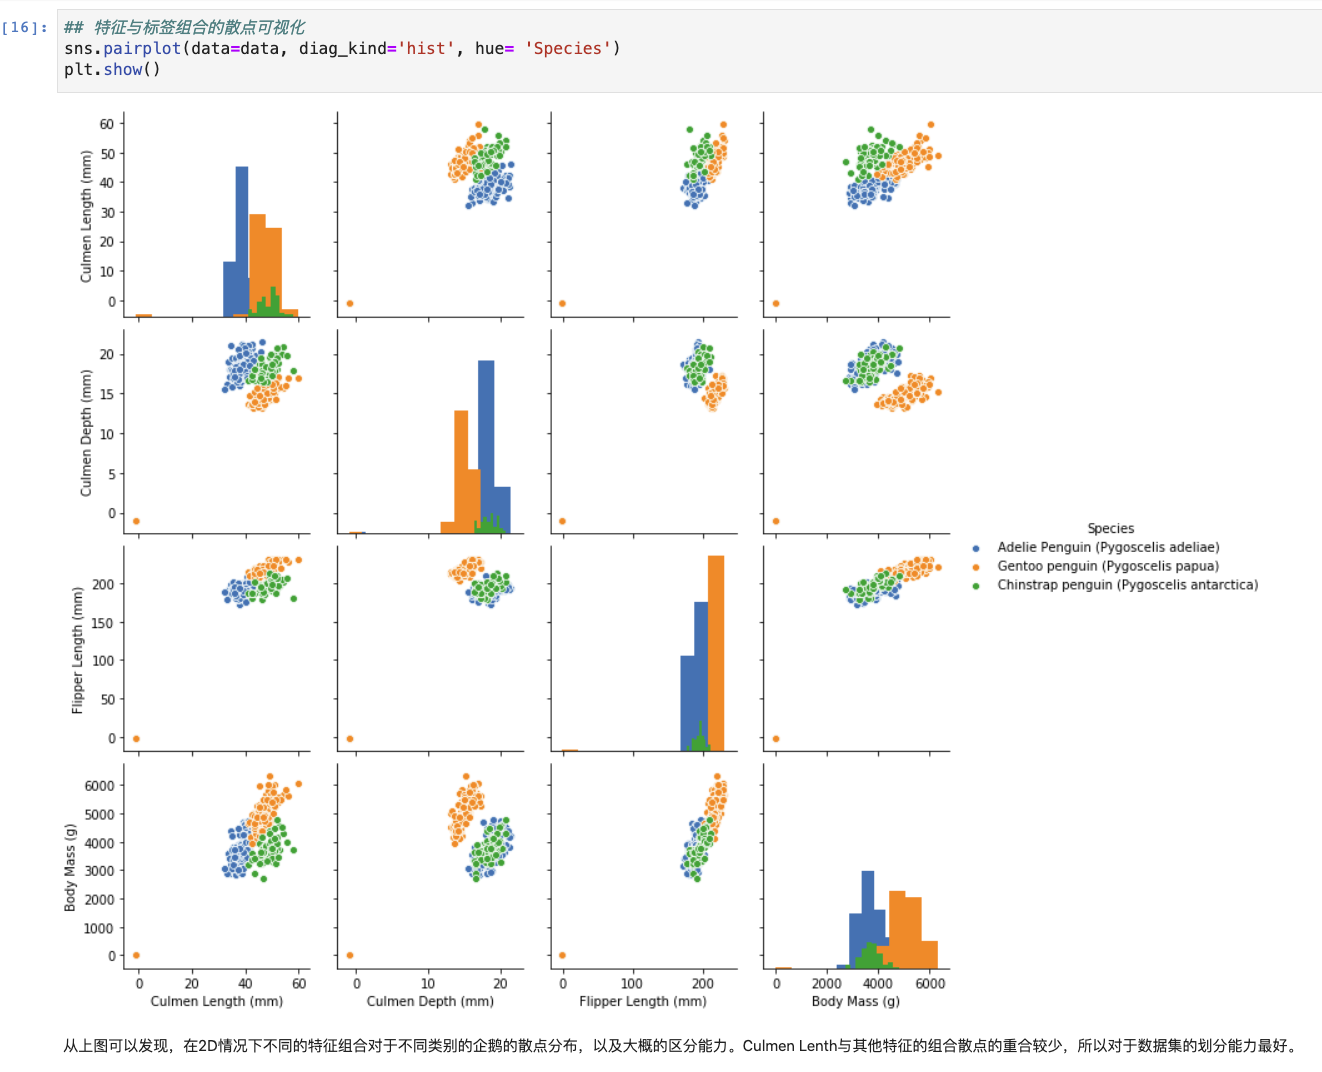Select the green Chinstrap penguin legend dot

976,586
